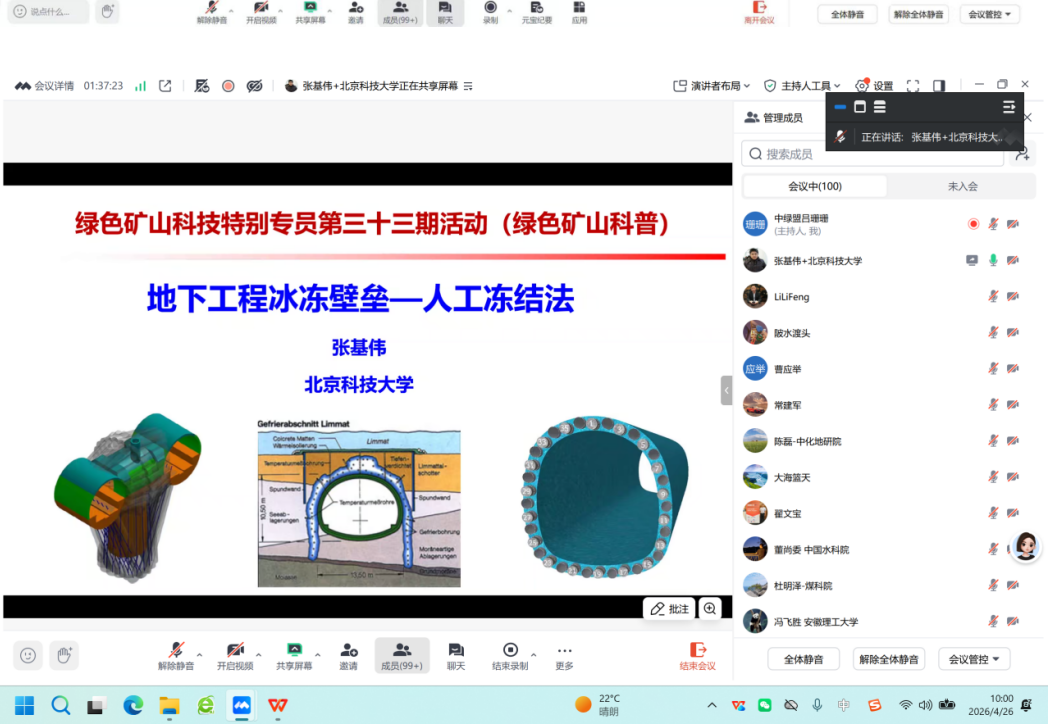The width and height of the screenshot is (1060, 728).
Task: Turn on camera with 开启视频 icon
Action: click(235, 655)
